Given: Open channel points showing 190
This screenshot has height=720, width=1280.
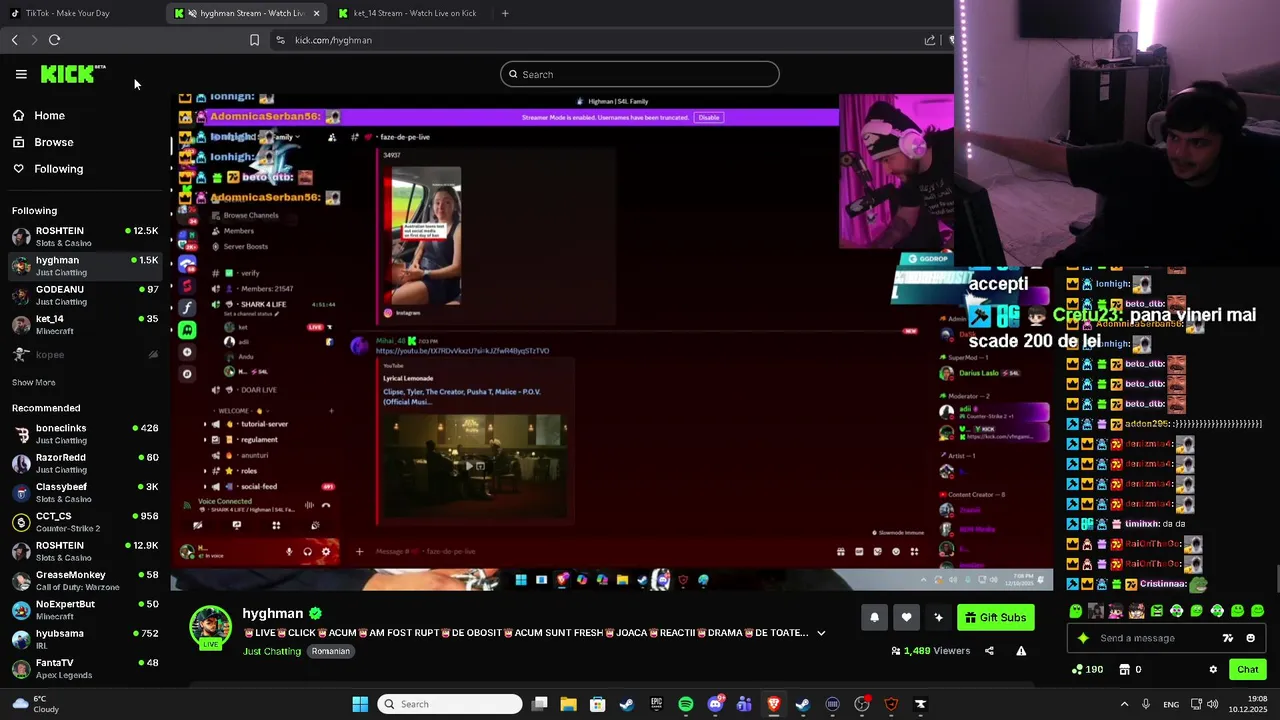Looking at the screenshot, I should point(1087,669).
